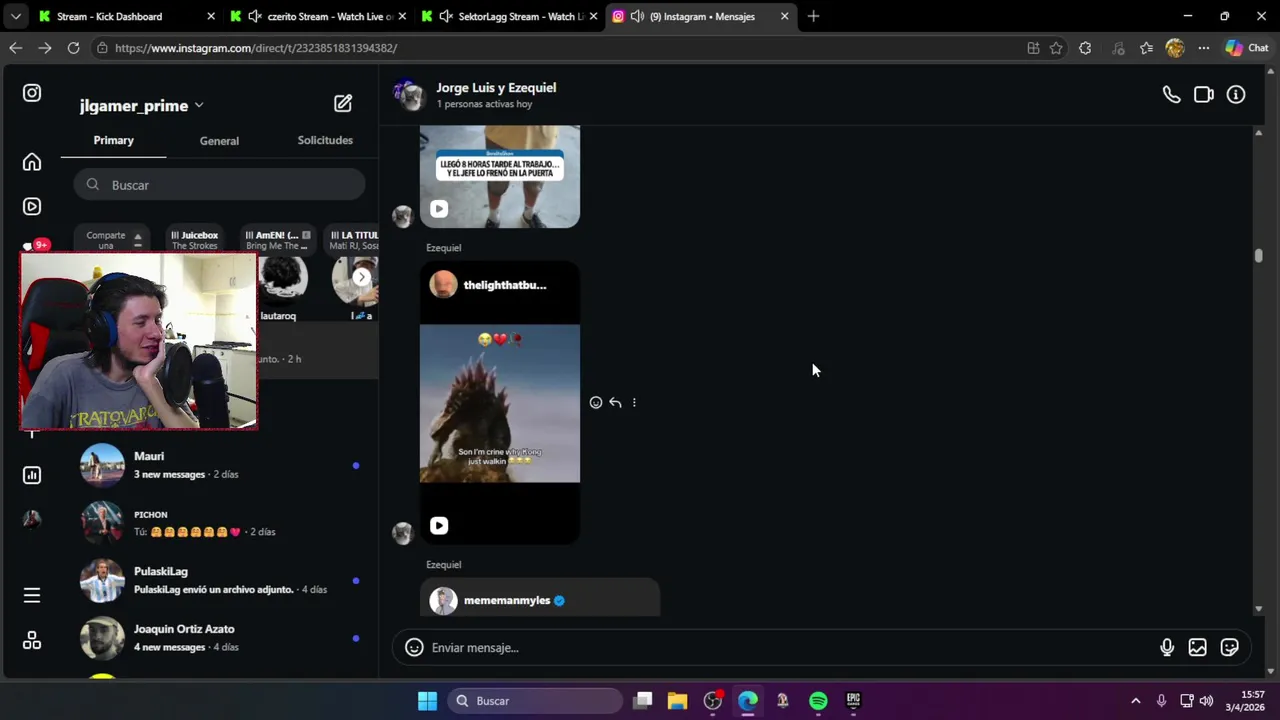Click the browser address bar URL
Image resolution: width=1280 pixels, height=720 pixels.
tap(256, 48)
